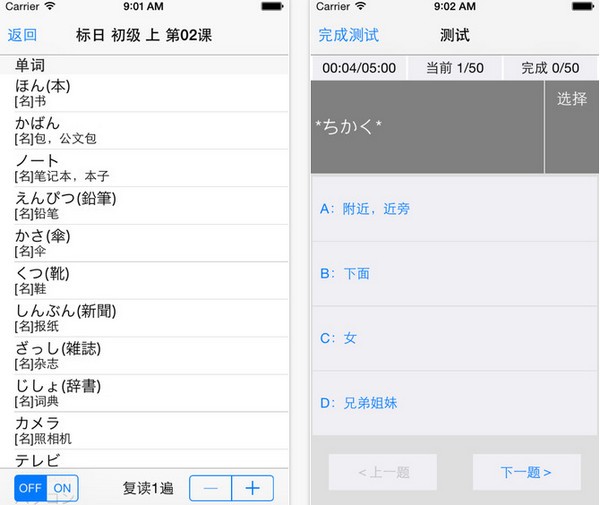Tap the lesson title 标日 初级 上 第02课
The image size is (600, 505).
tap(143, 35)
